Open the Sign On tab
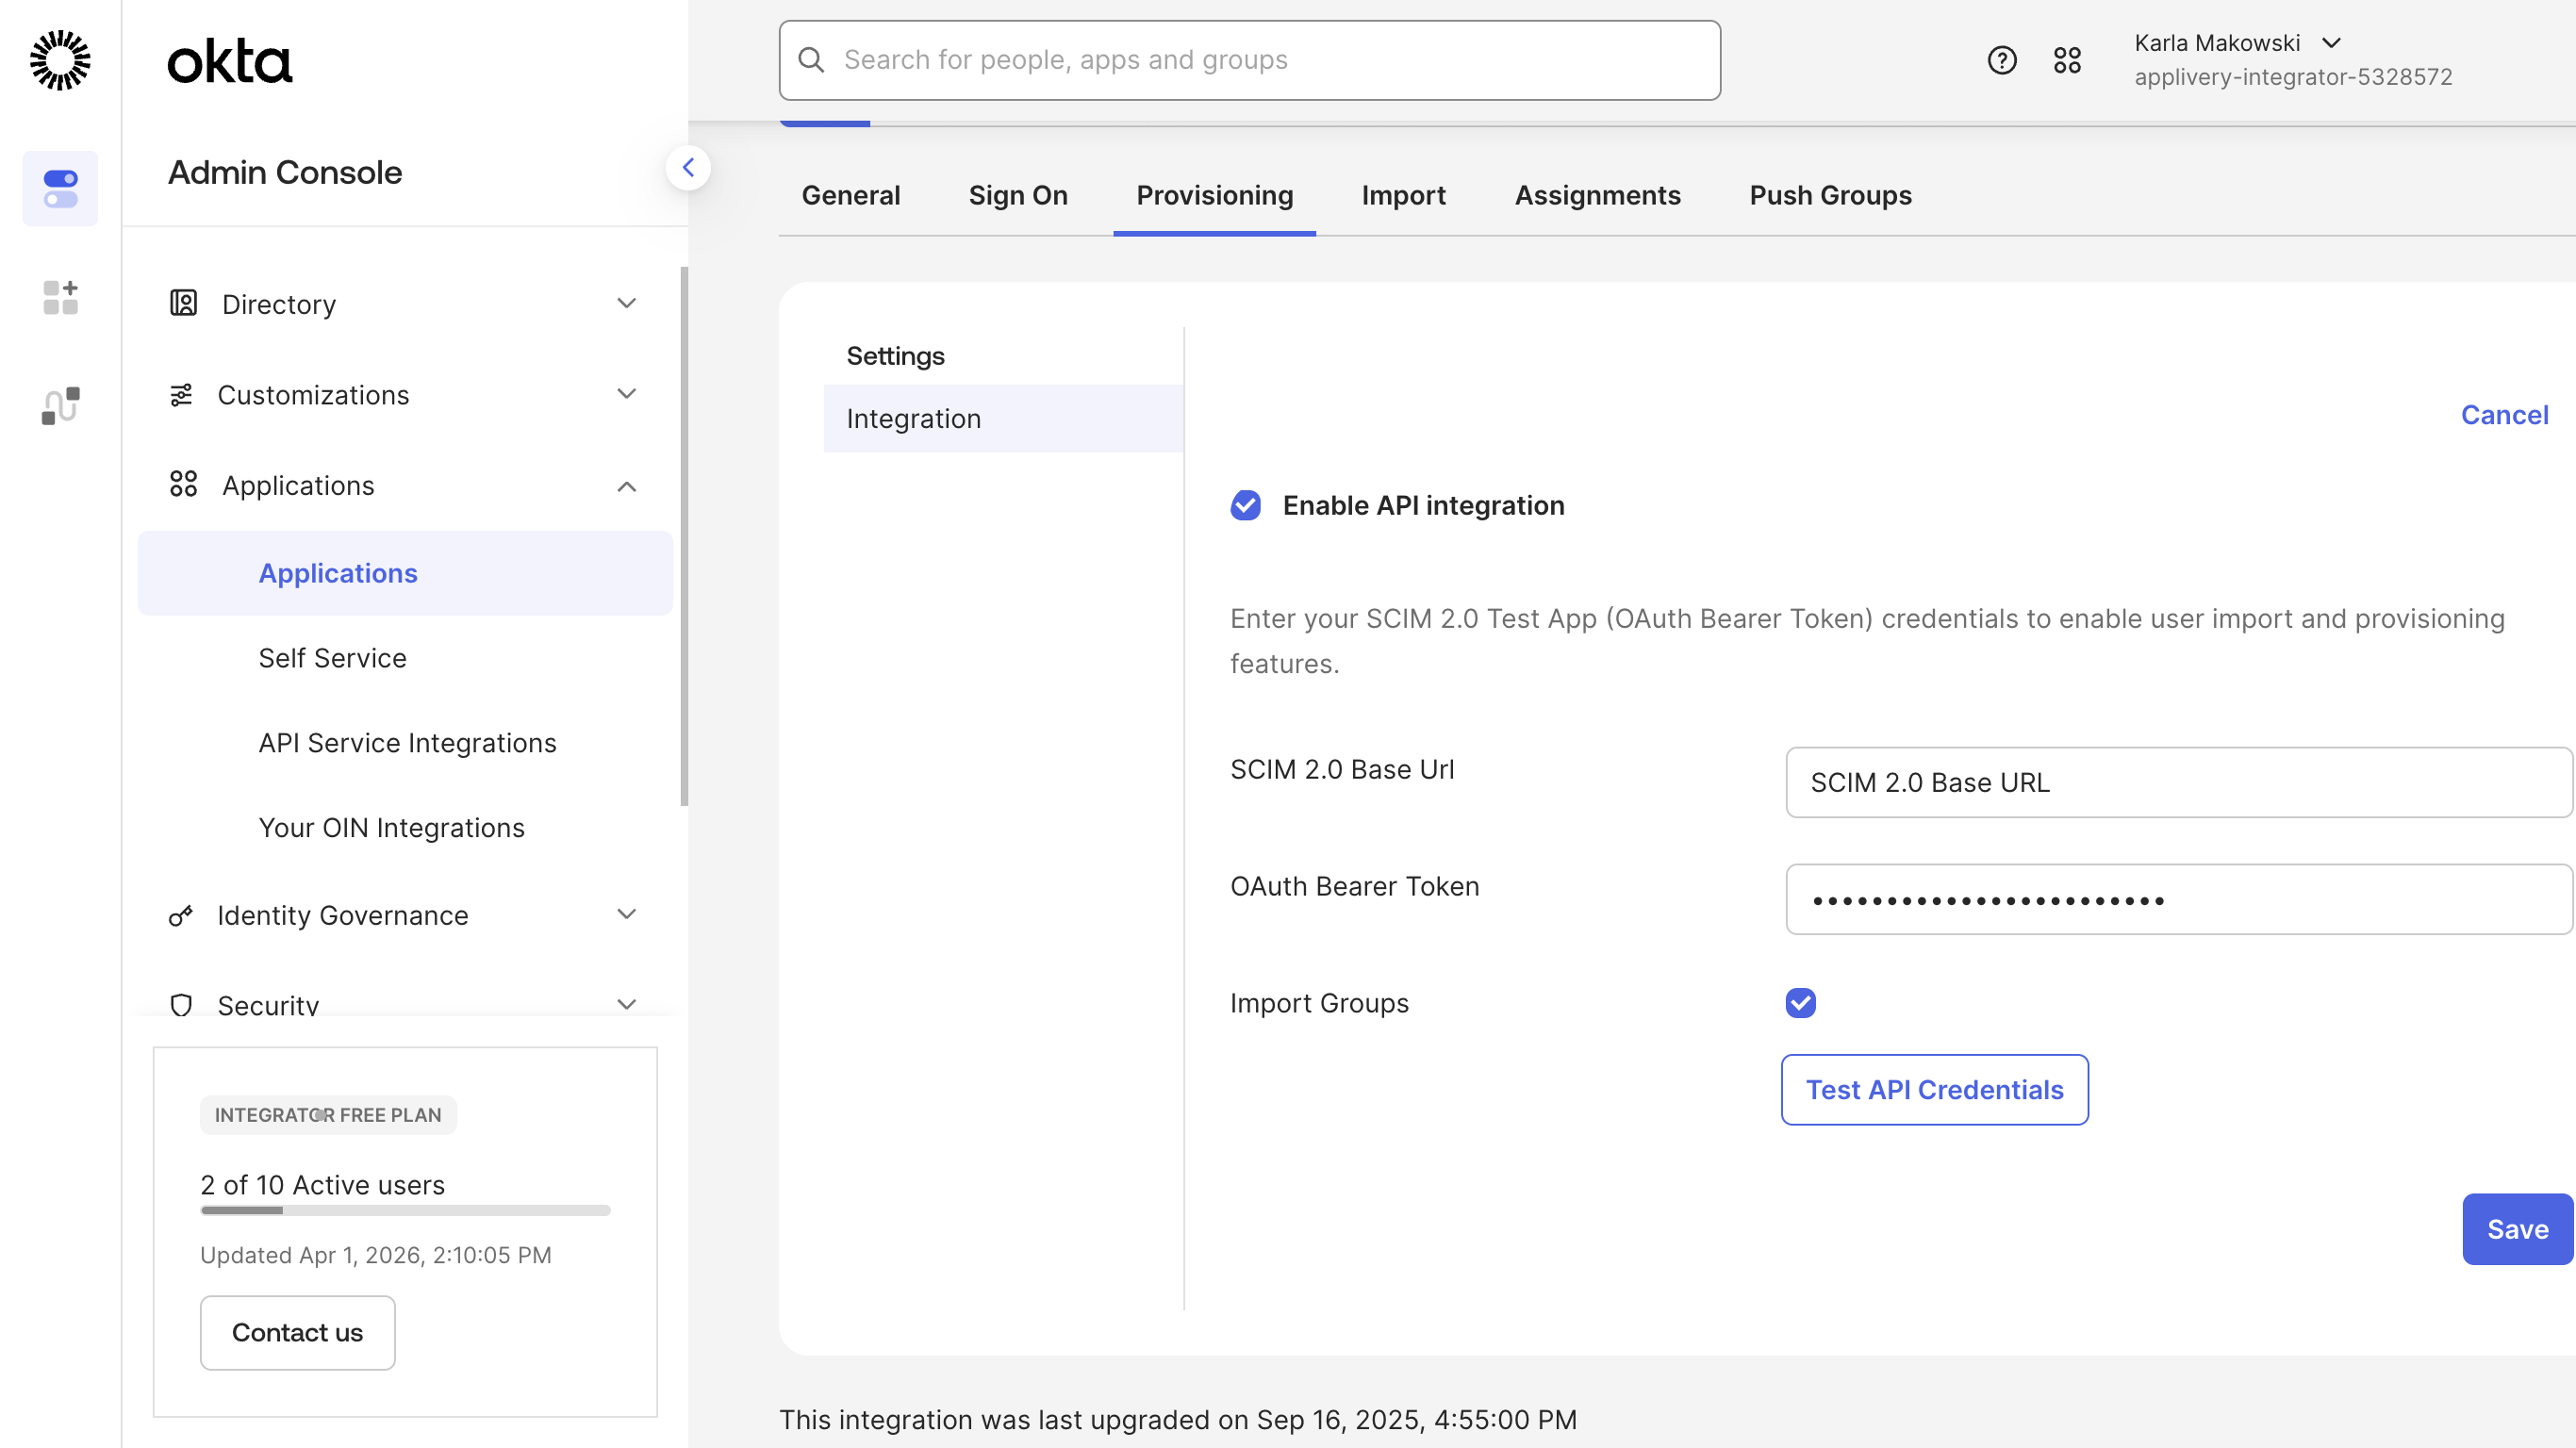The height and width of the screenshot is (1448, 2576). point(1018,195)
